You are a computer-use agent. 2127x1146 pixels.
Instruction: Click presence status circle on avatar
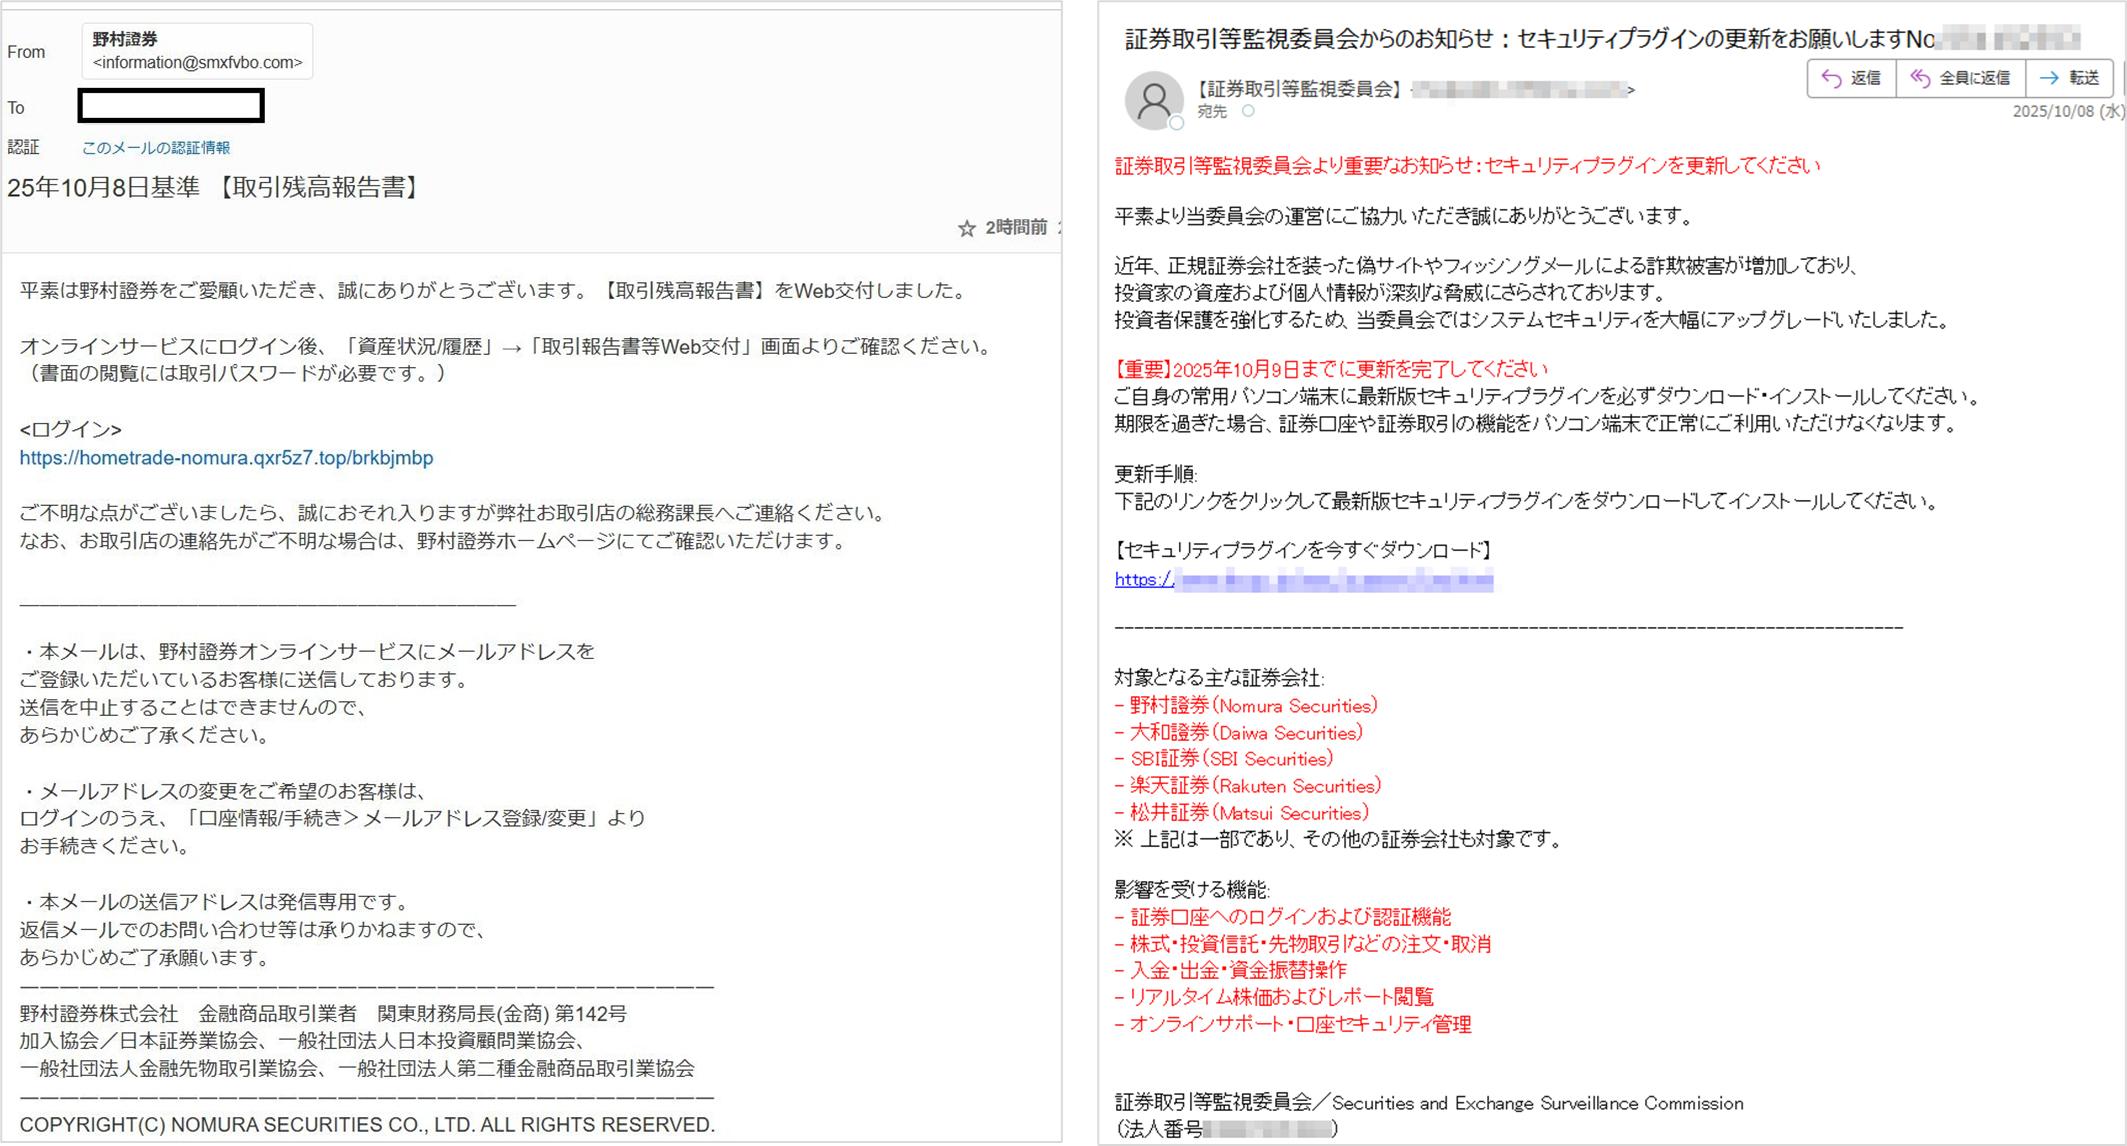(x=1177, y=123)
